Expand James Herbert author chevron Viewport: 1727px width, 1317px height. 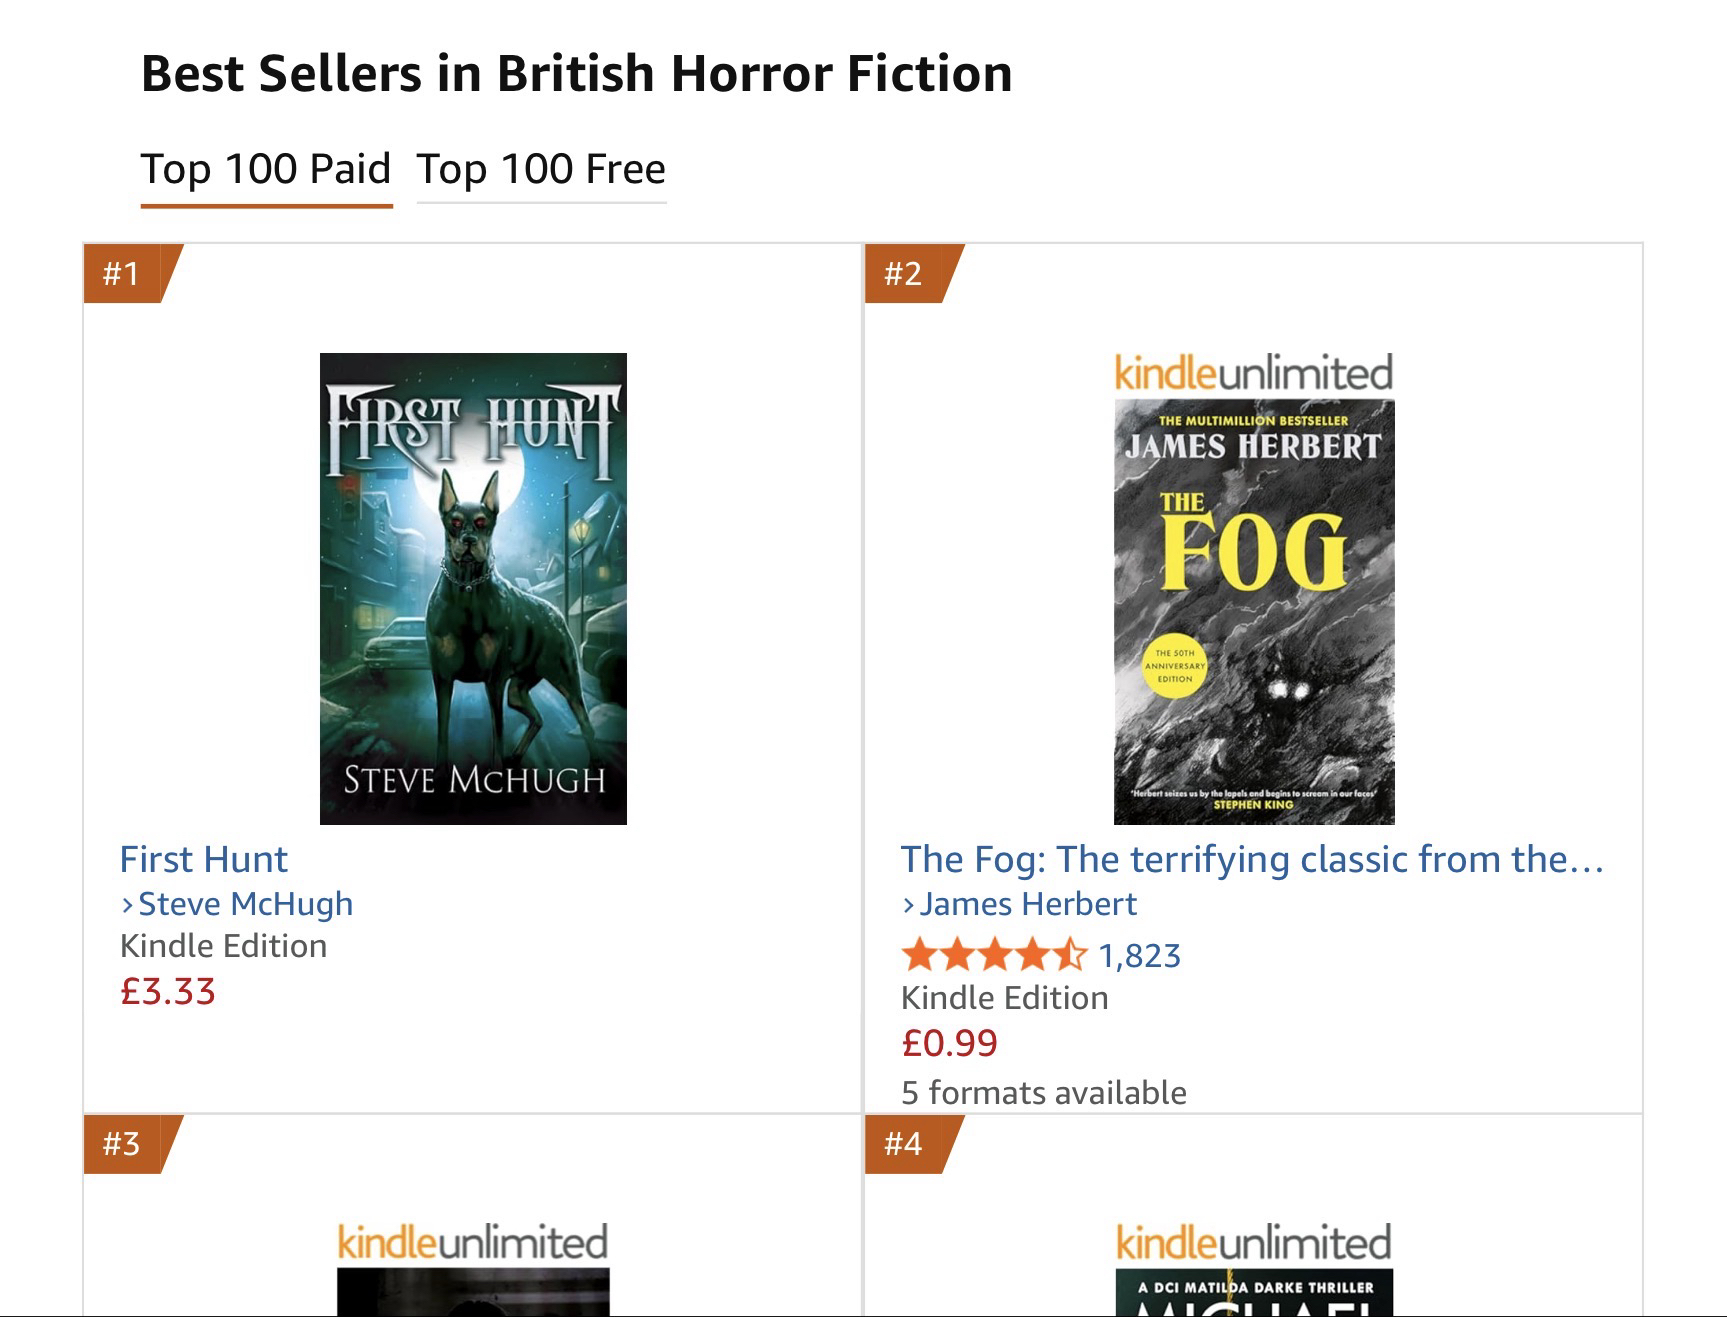908,905
